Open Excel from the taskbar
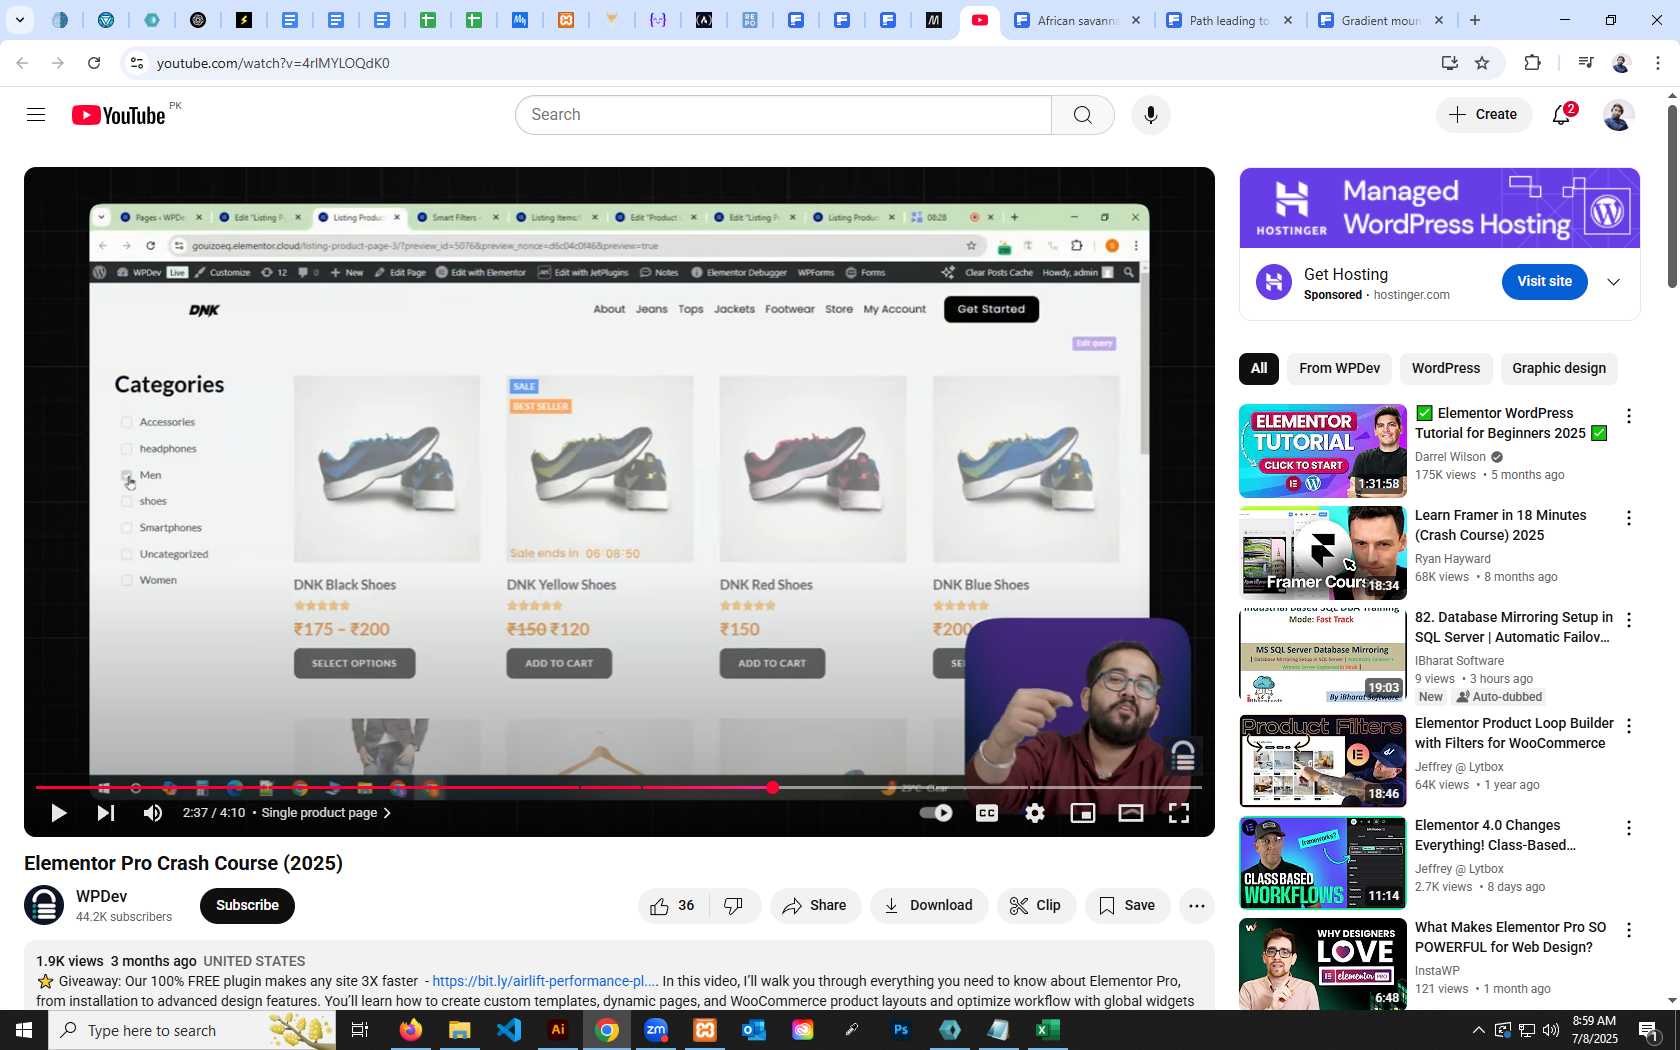Screen dimensions: 1680x1050 1047,1030
